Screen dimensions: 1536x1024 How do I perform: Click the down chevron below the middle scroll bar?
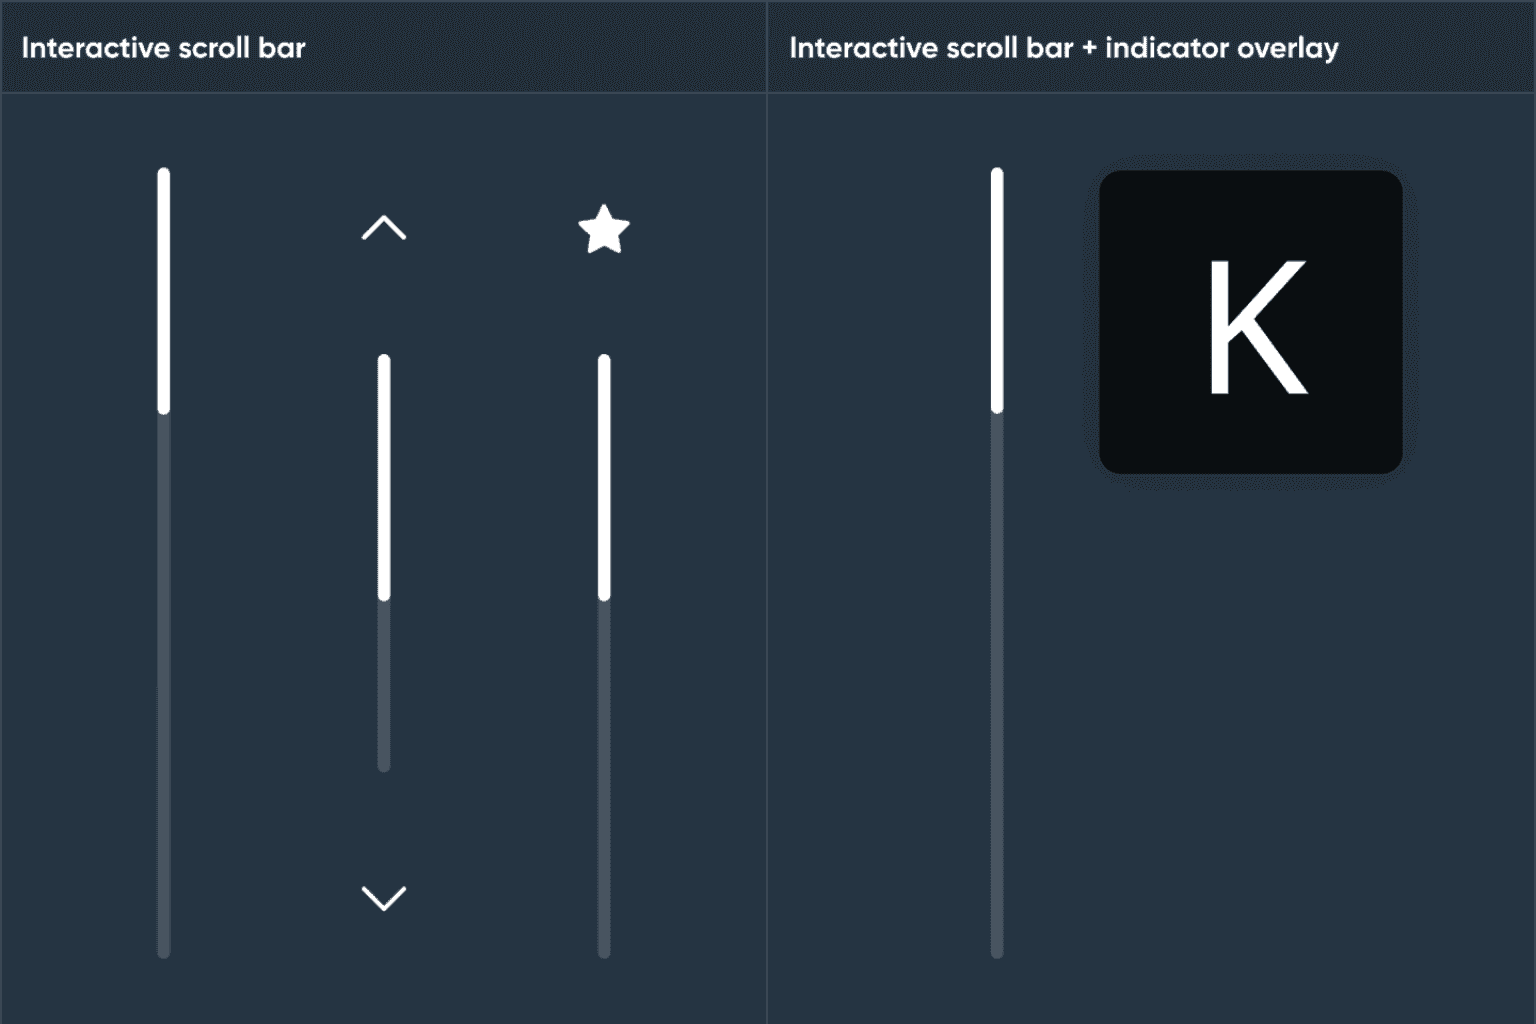tap(384, 898)
